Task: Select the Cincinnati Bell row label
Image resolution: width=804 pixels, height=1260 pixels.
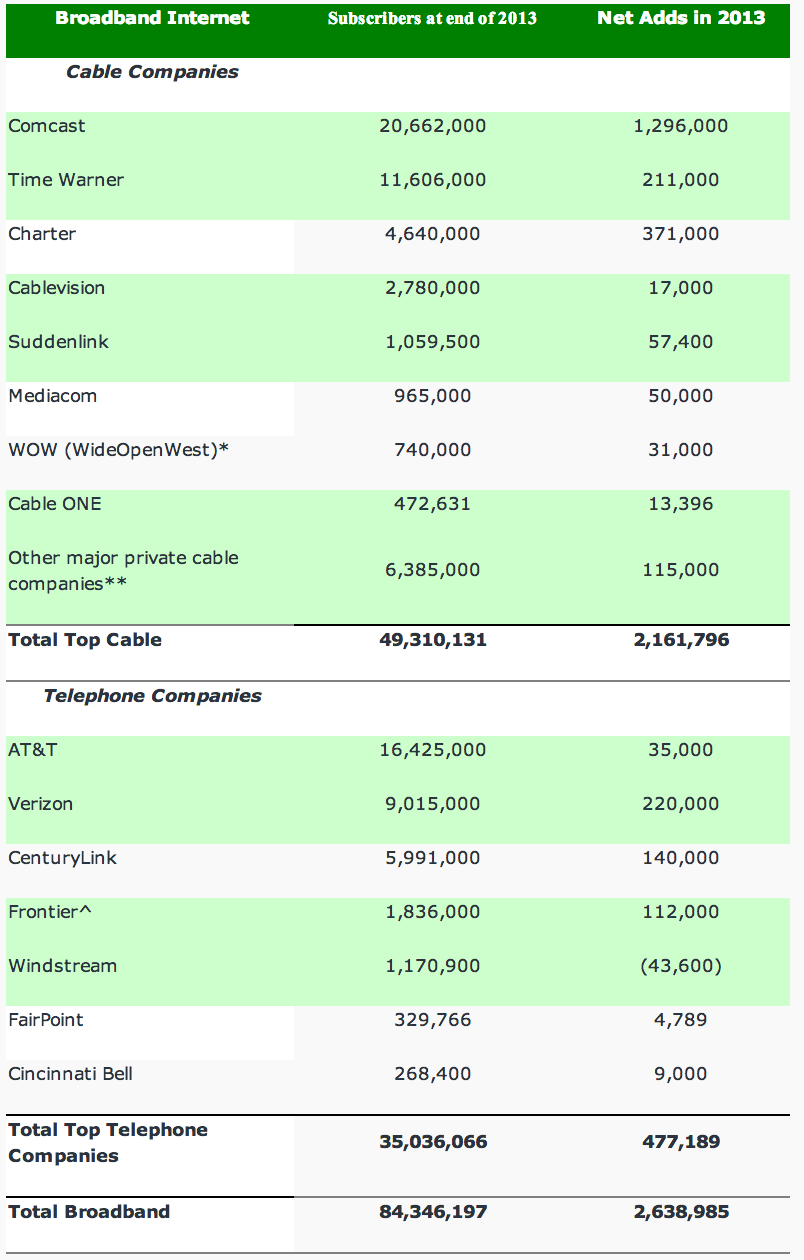Action: (x=71, y=1074)
